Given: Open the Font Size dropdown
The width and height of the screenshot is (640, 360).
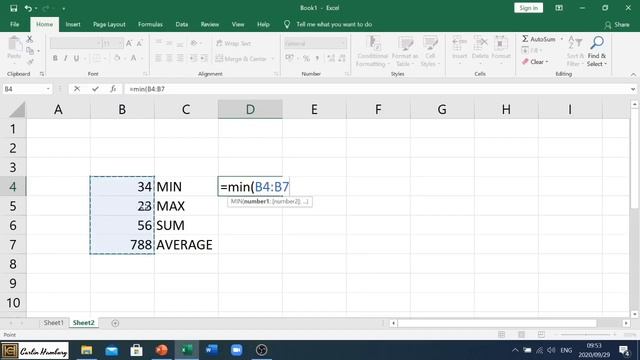Looking at the screenshot, I should coord(120,43).
